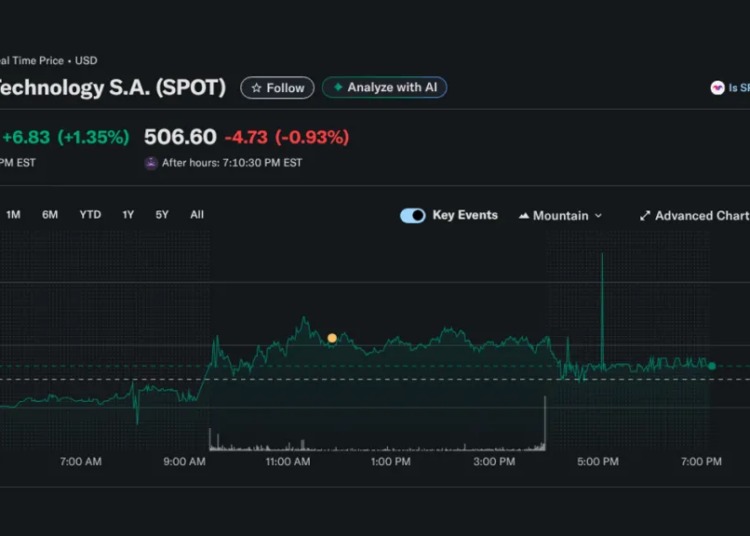Click the Technology S.A. (SPOT) title
Image resolution: width=750 pixels, height=536 pixels.
tap(112, 88)
